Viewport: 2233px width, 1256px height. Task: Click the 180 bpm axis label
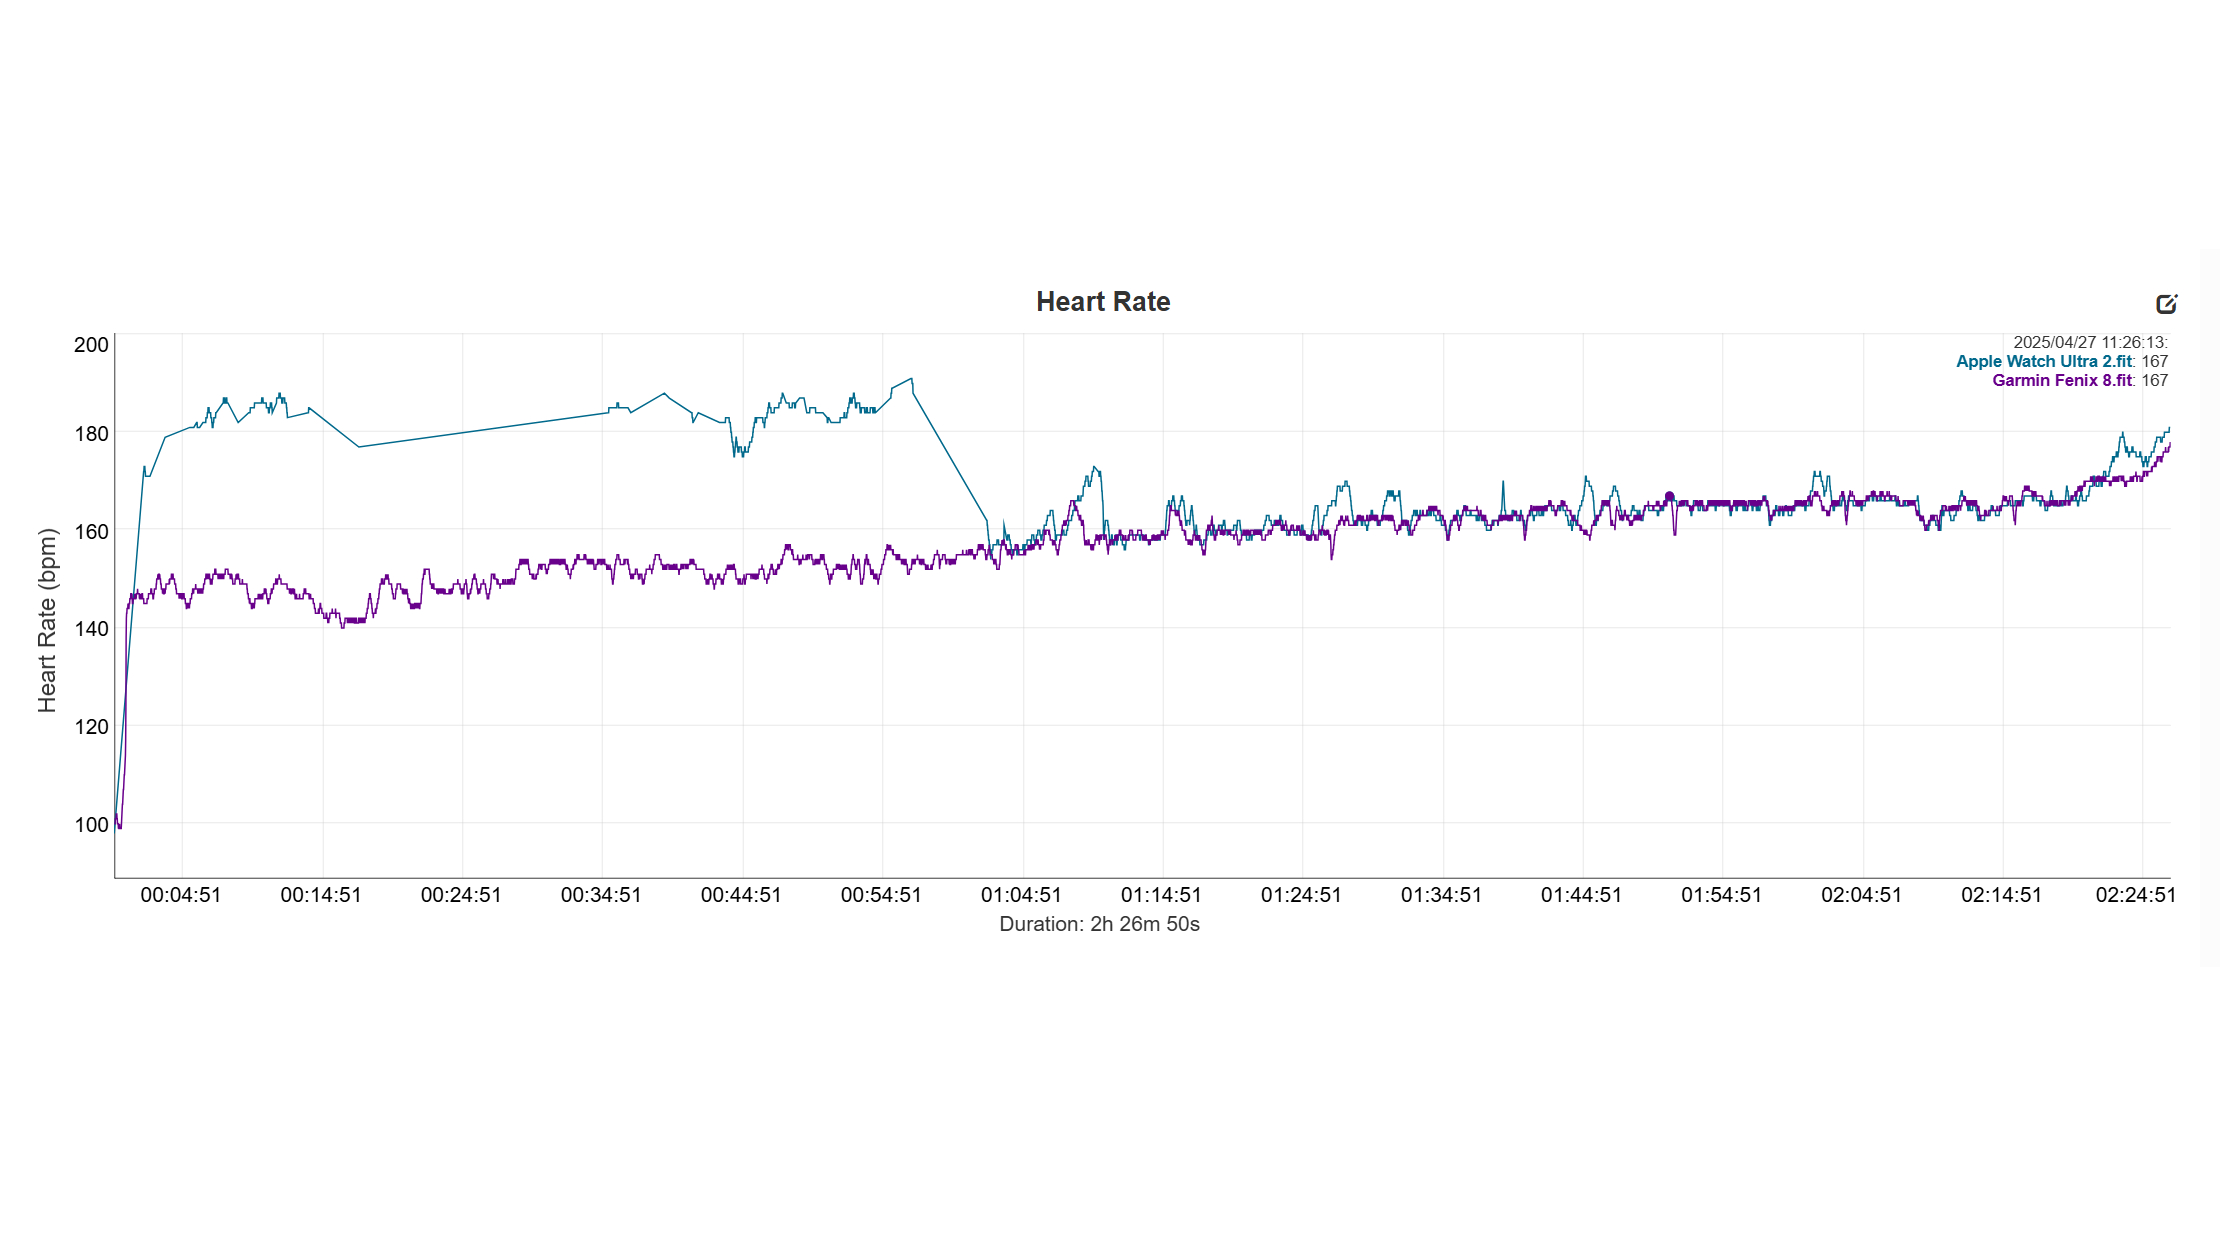click(91, 434)
